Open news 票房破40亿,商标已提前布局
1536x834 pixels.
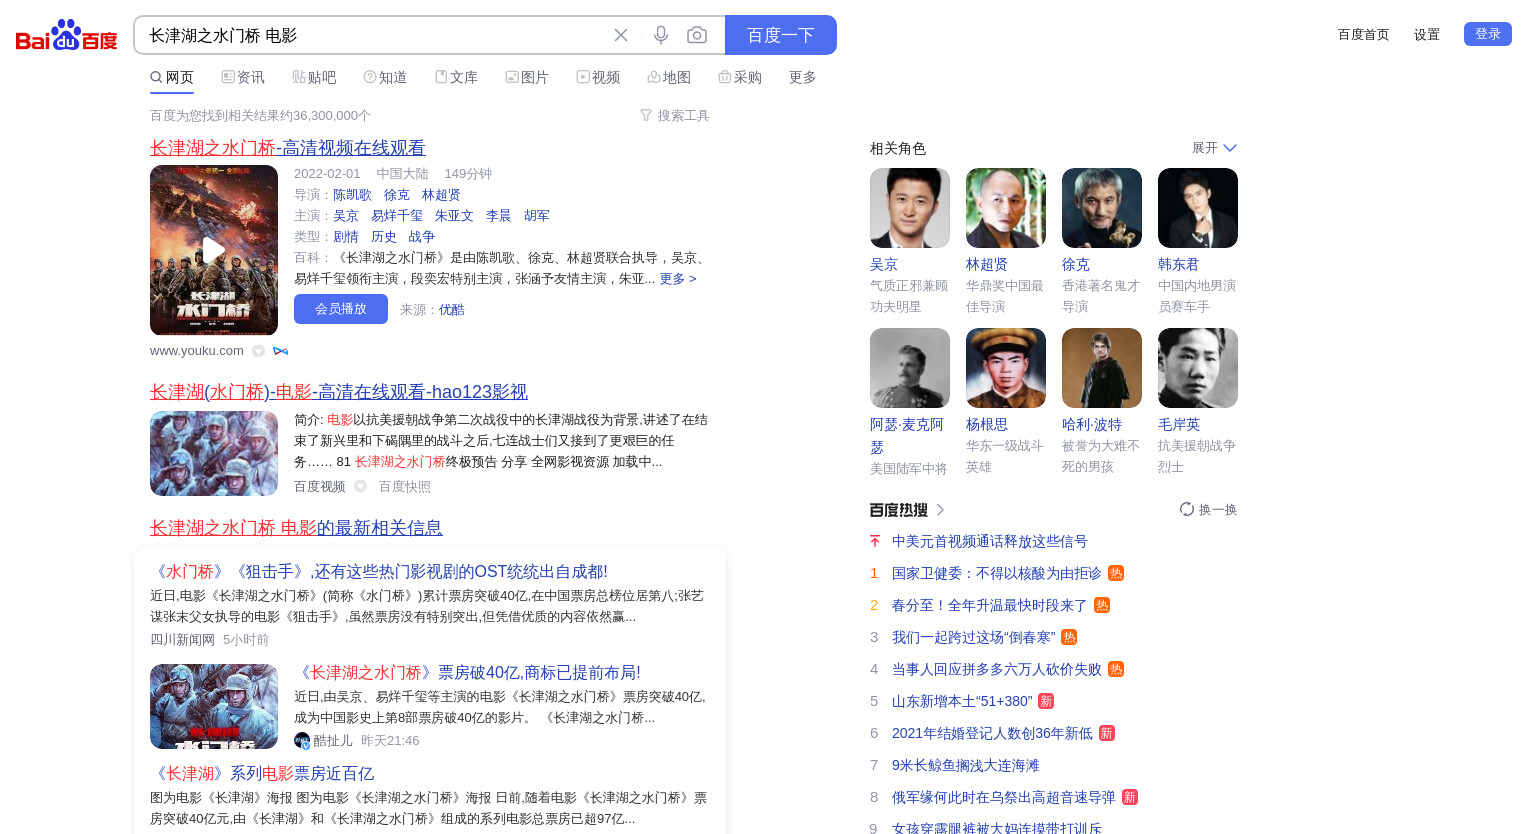[x=467, y=673]
